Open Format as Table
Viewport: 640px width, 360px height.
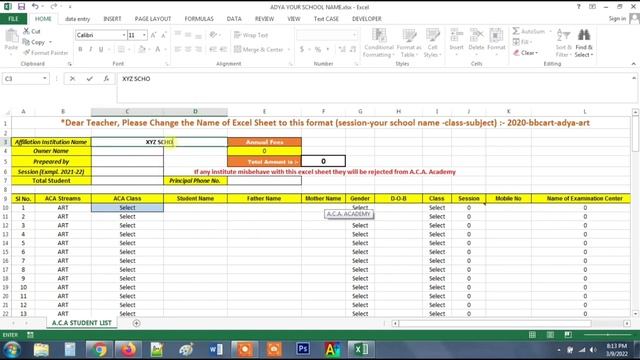pos(409,42)
